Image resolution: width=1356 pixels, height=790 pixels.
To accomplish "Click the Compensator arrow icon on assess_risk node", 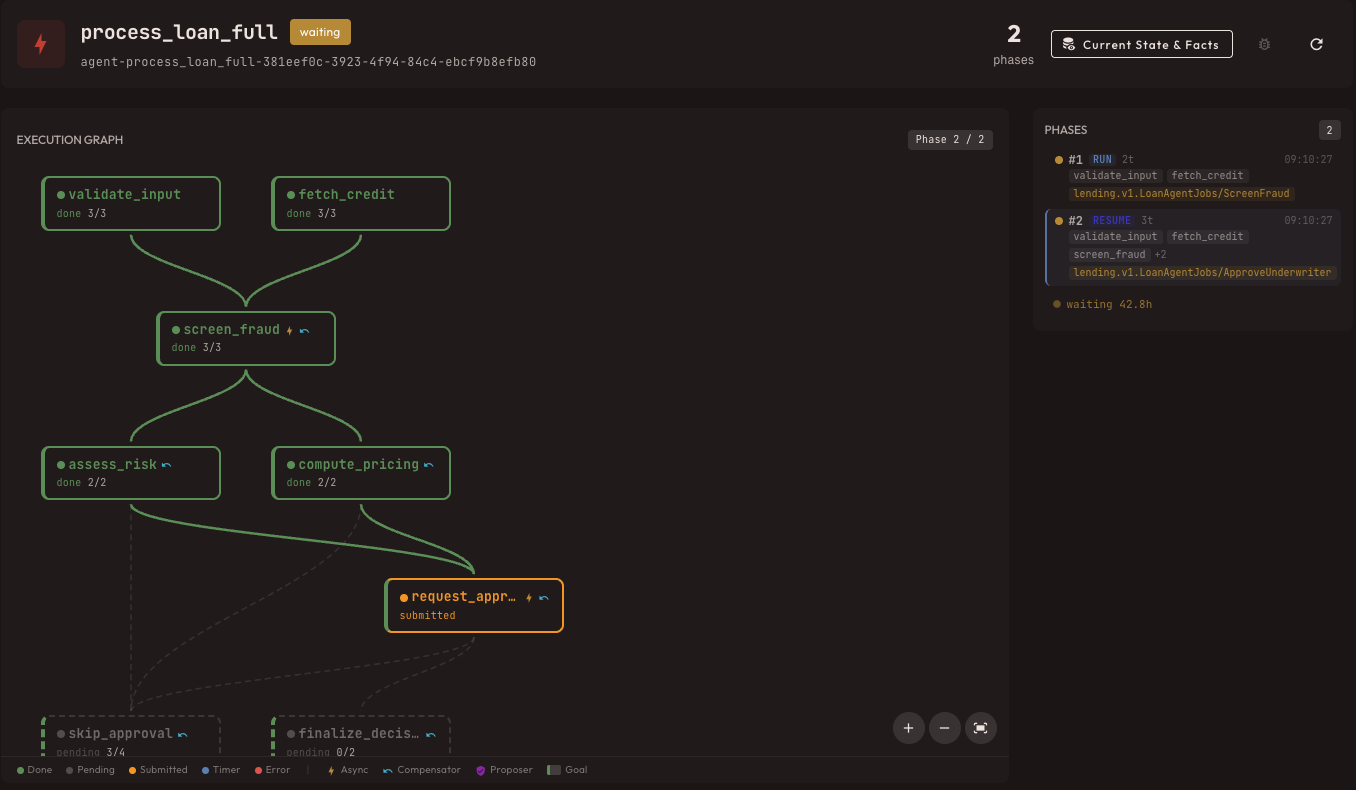I will click(167, 463).
